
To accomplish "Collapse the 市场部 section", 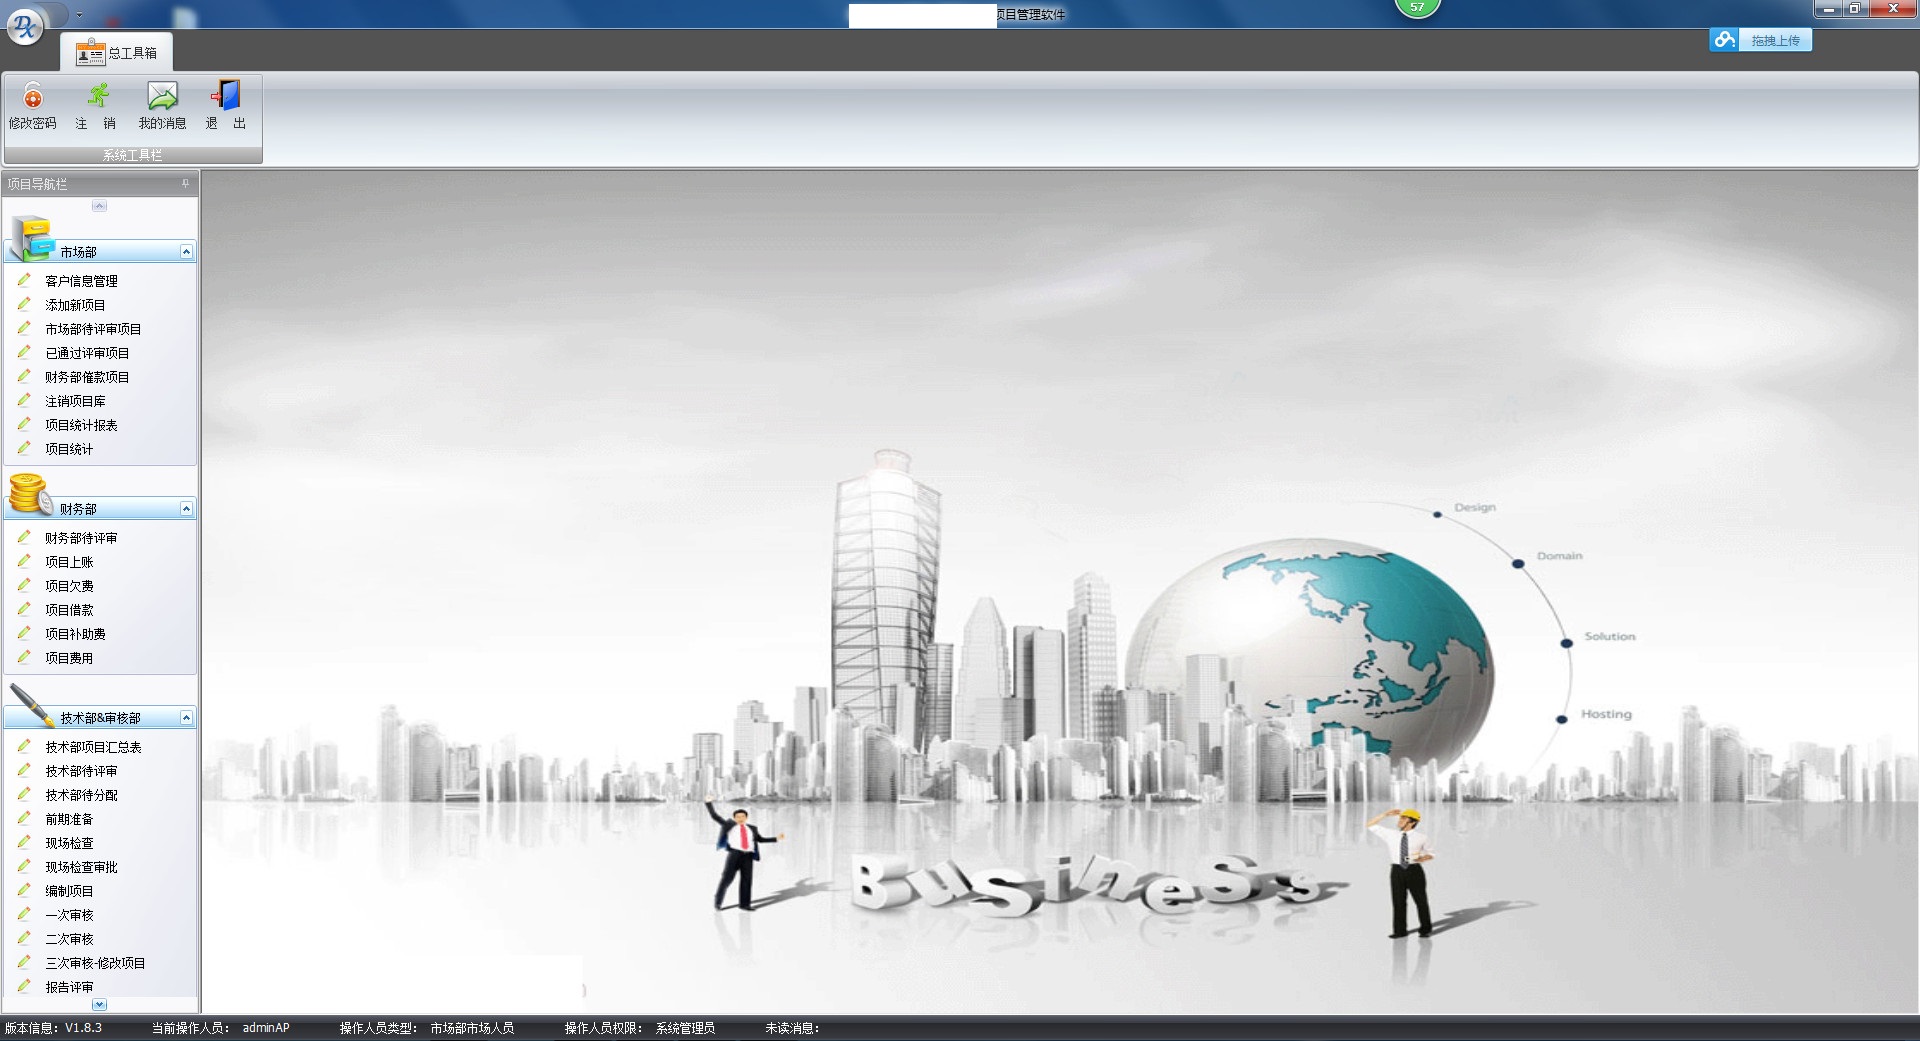I will coord(186,252).
